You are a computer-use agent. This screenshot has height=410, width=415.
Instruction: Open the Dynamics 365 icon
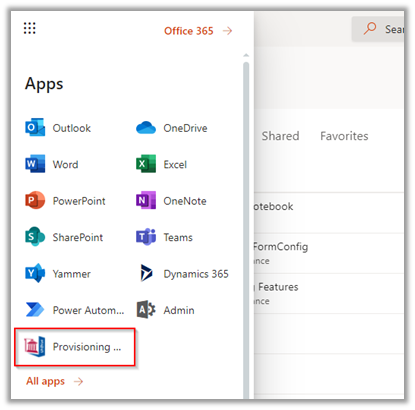(146, 273)
